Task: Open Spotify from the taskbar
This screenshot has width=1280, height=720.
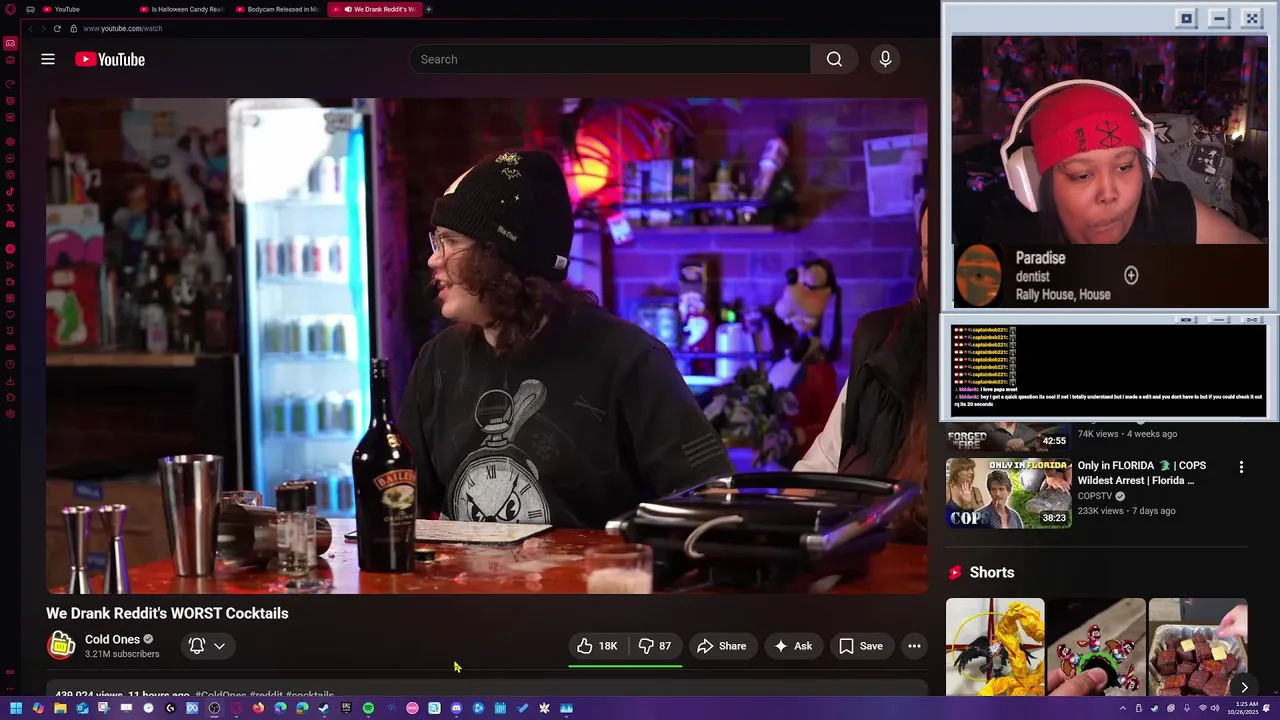Action: (368, 708)
